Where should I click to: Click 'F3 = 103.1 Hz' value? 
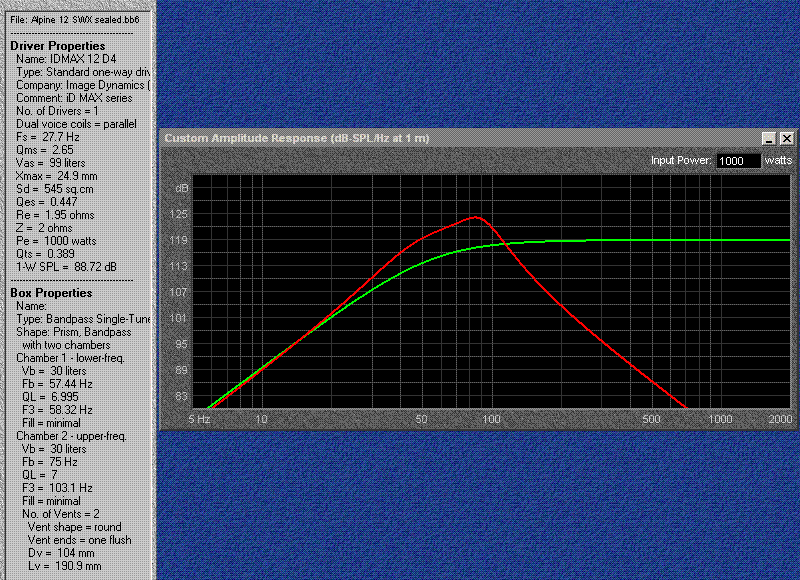[57, 488]
